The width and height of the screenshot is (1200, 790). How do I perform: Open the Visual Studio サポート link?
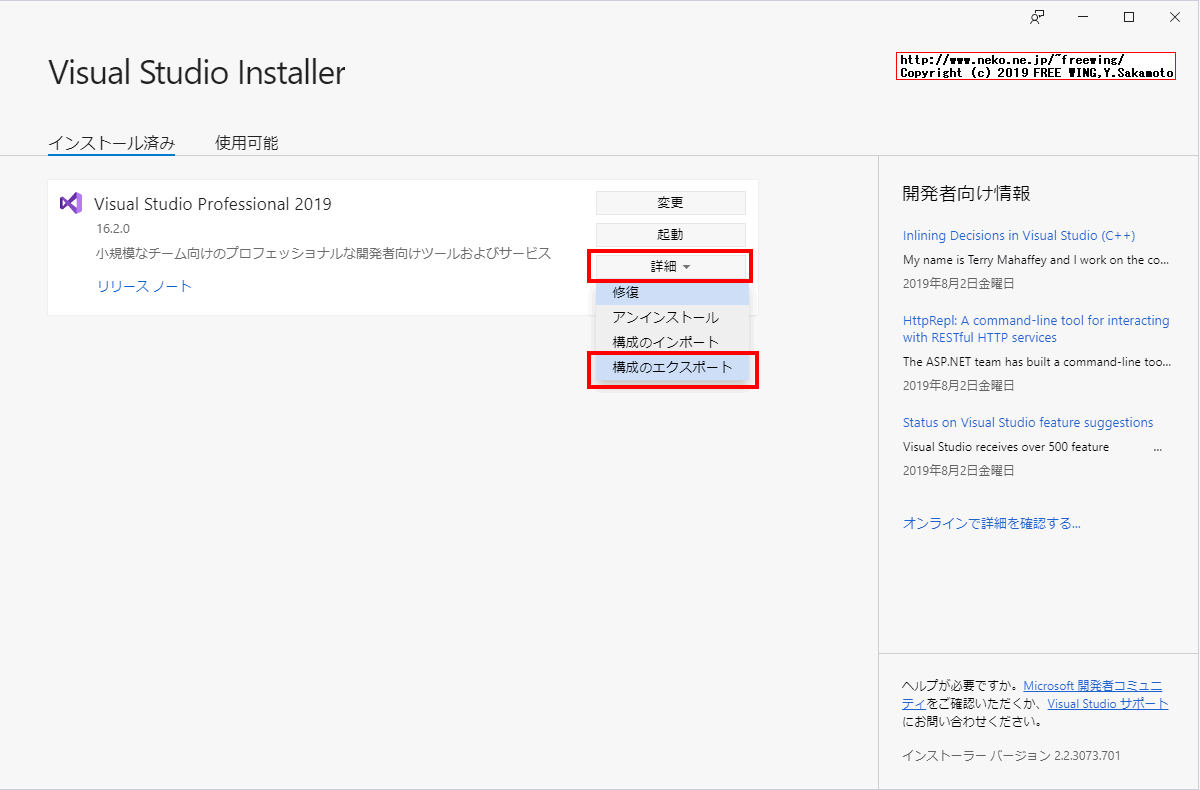pos(1106,703)
